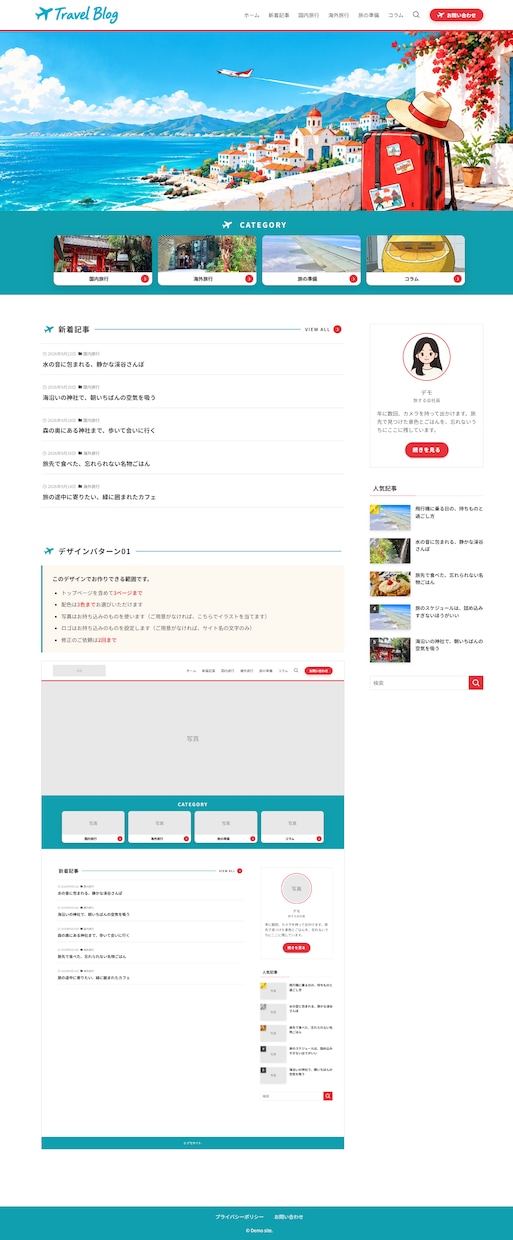The image size is (513, 1240).
Task: Click the red arrow icon beside VIEW ALL
Action: click(x=338, y=329)
